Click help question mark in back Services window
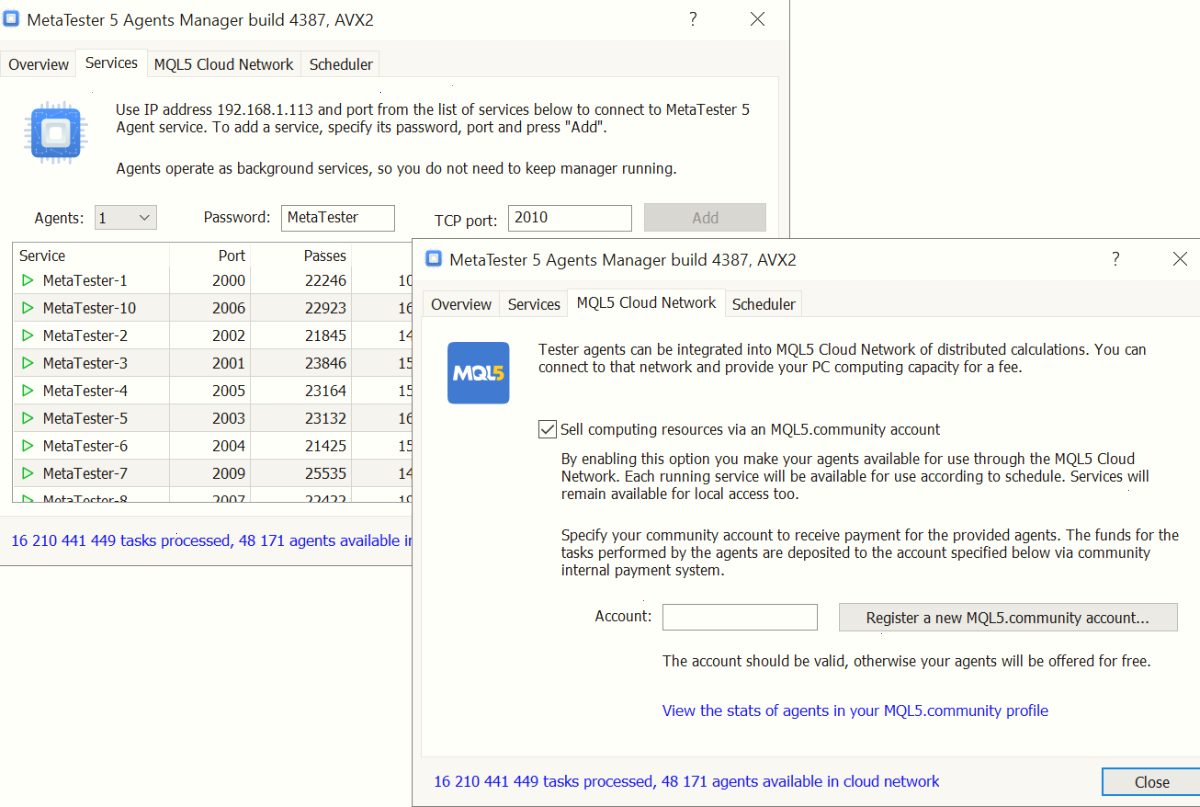Screen dimensions: 1200x807 click(693, 19)
